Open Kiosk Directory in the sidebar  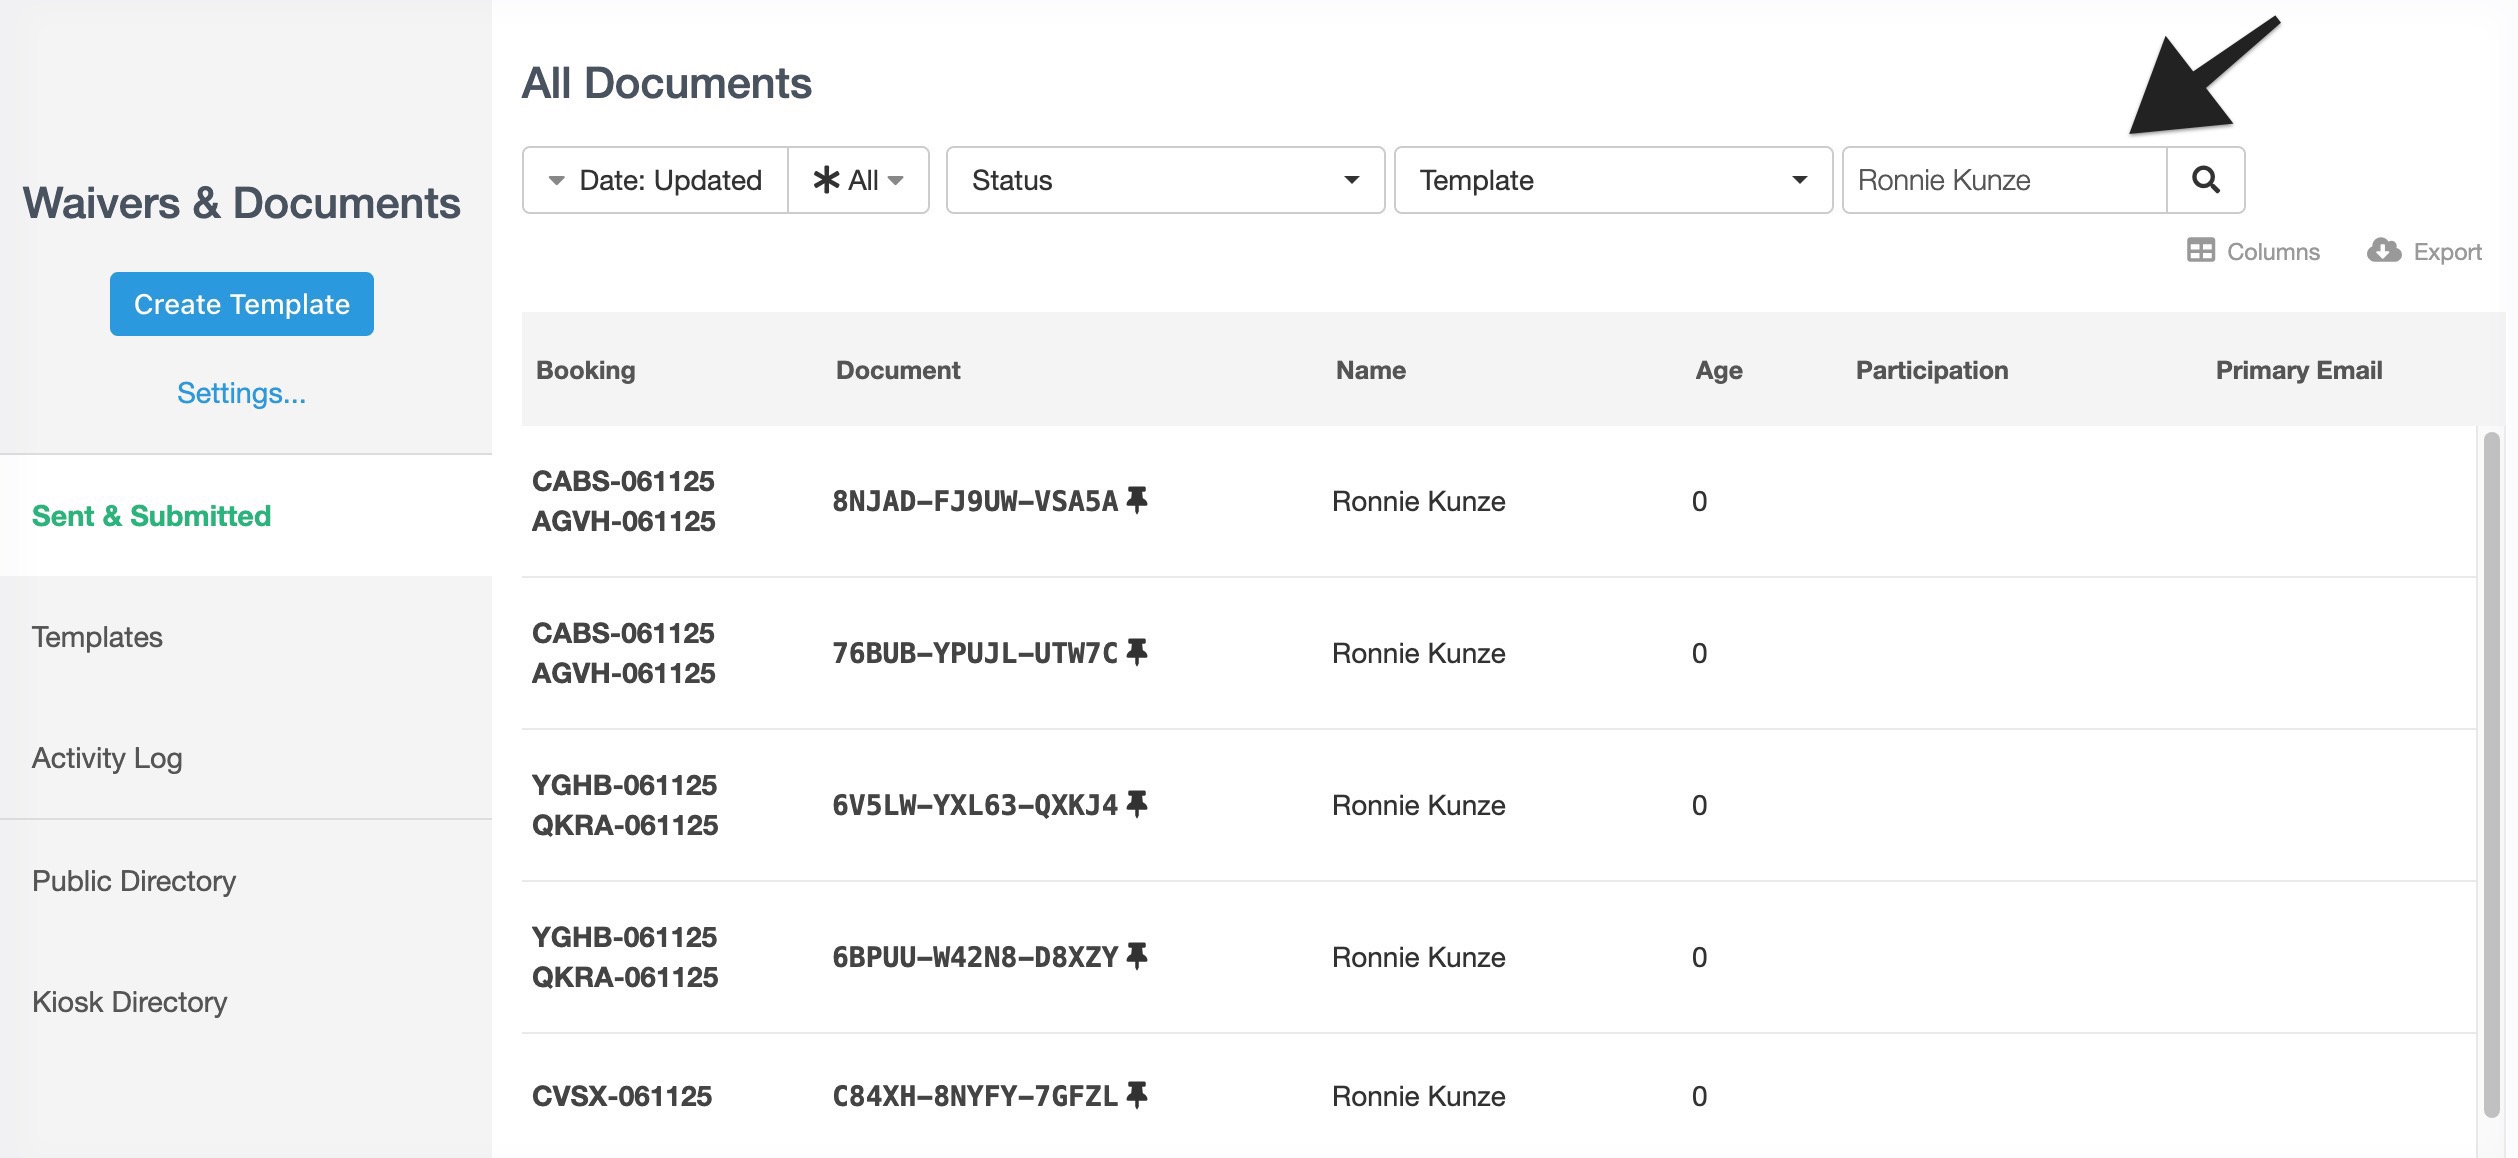[130, 1002]
